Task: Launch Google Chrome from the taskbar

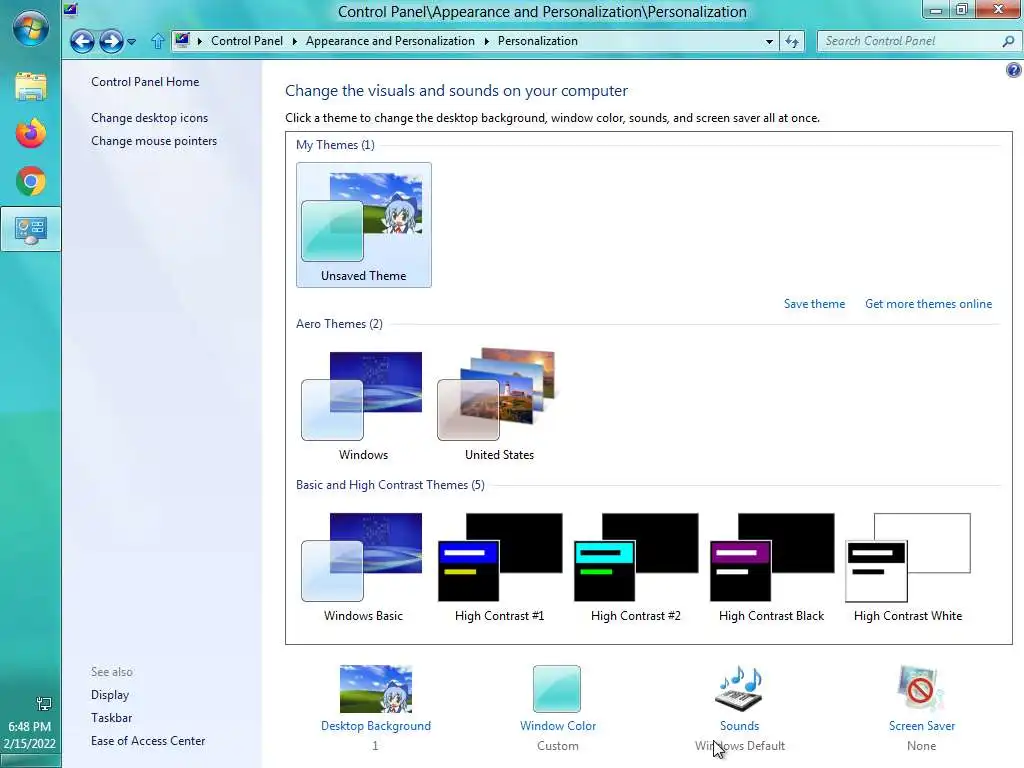Action: (31, 182)
